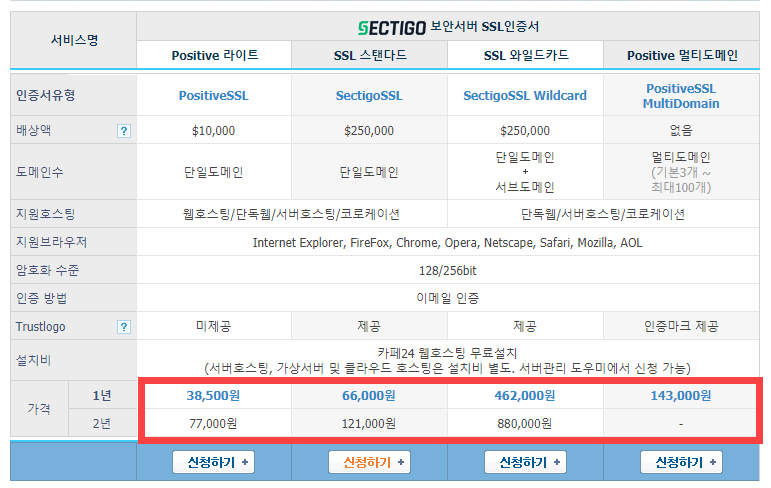The height and width of the screenshot is (488, 771).
Task: Click the 인증 방법 row label
Action: coord(41,298)
